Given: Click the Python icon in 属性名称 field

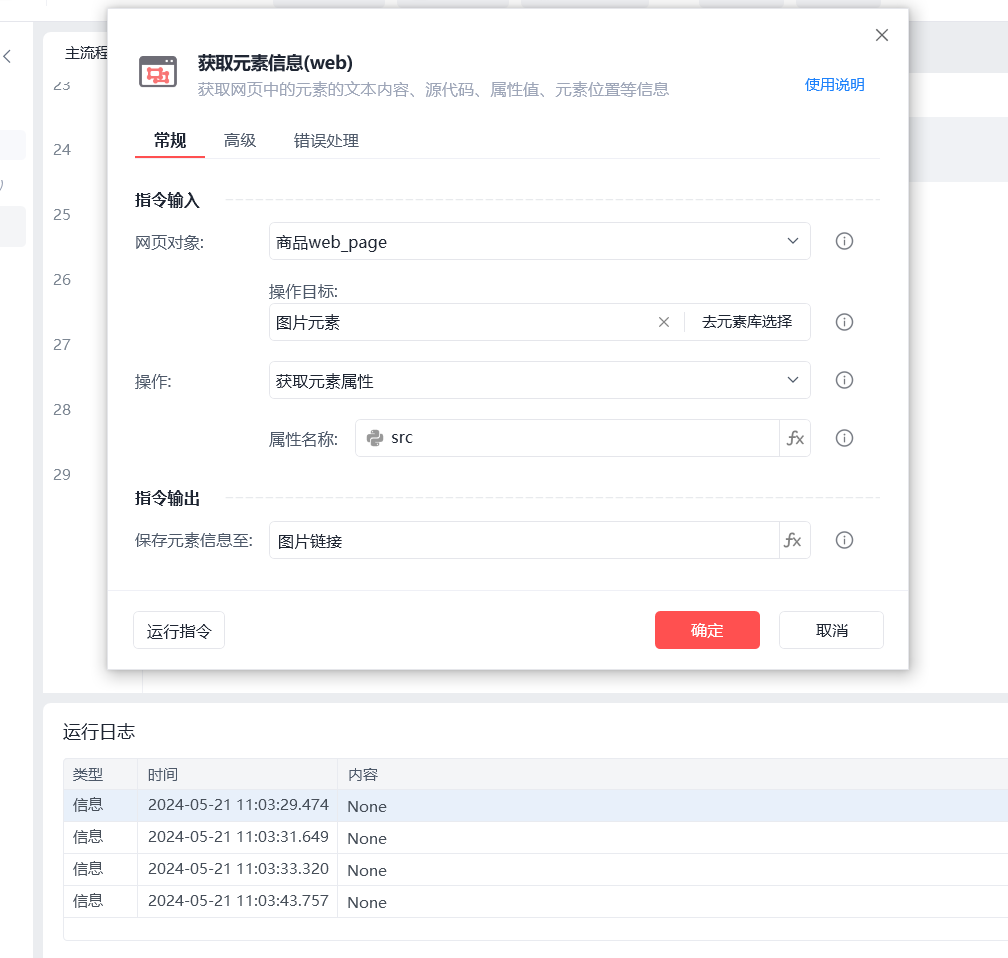Looking at the screenshot, I should [375, 438].
